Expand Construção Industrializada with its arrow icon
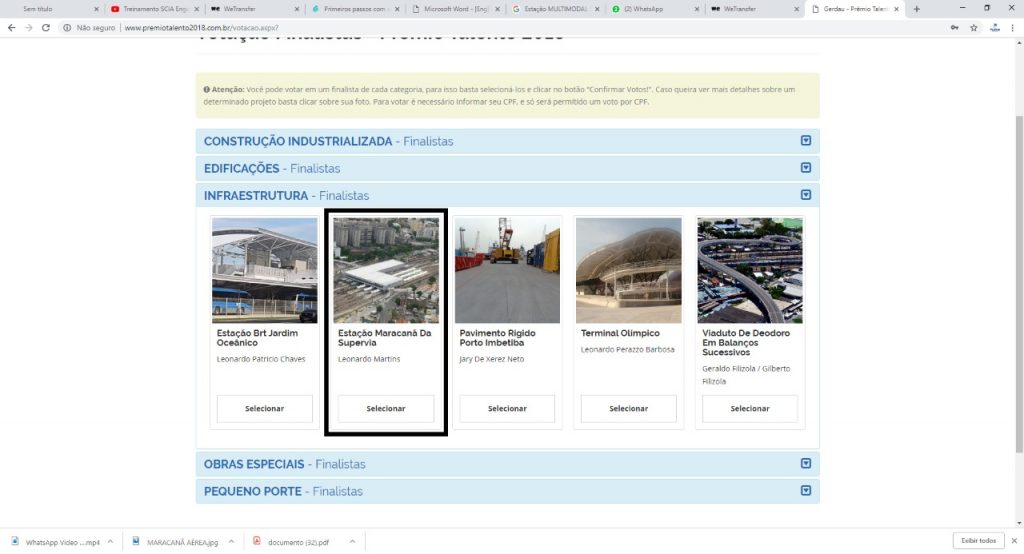This screenshot has width=1024, height=554. pyautogui.click(x=806, y=140)
